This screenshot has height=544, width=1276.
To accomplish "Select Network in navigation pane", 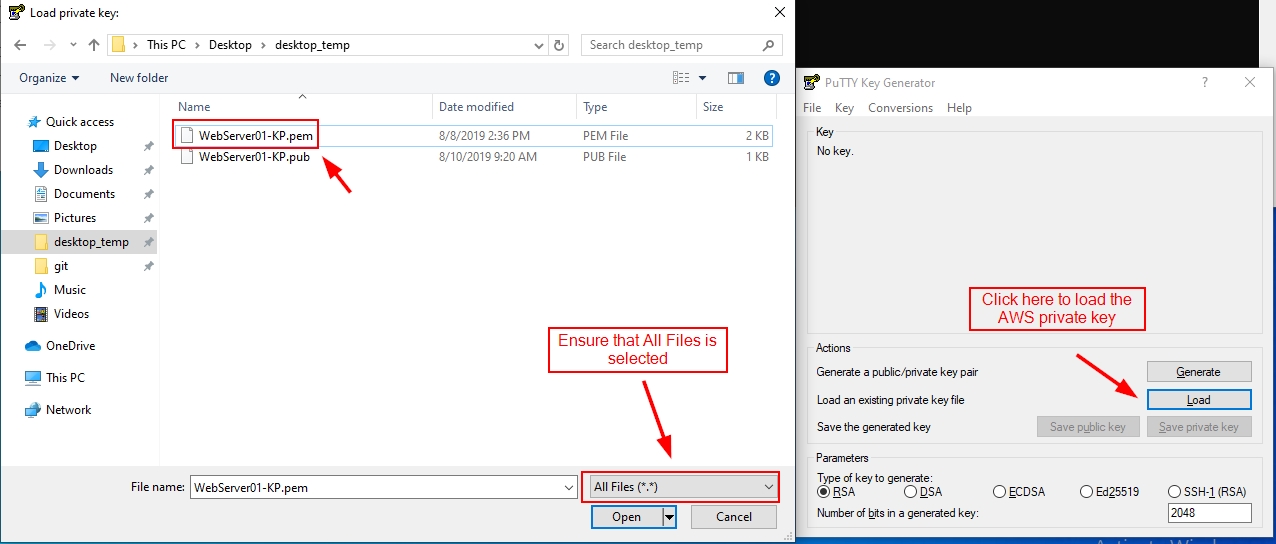I will point(68,410).
